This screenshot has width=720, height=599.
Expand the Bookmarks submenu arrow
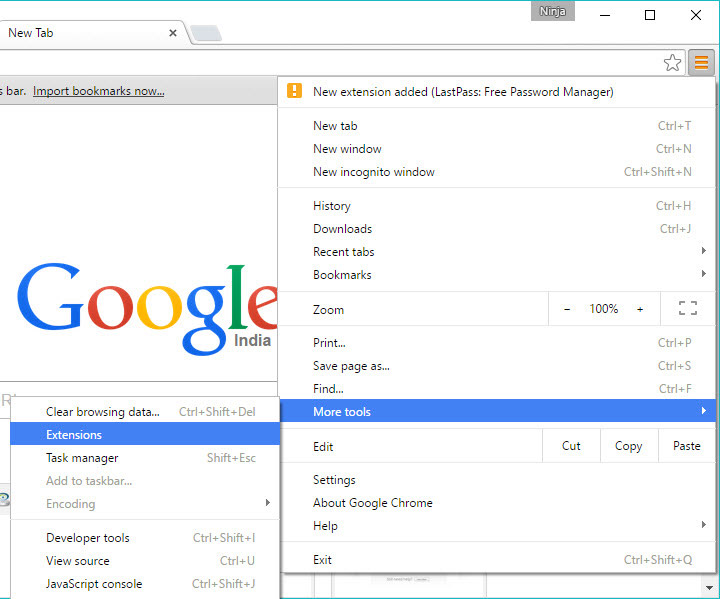coord(703,274)
